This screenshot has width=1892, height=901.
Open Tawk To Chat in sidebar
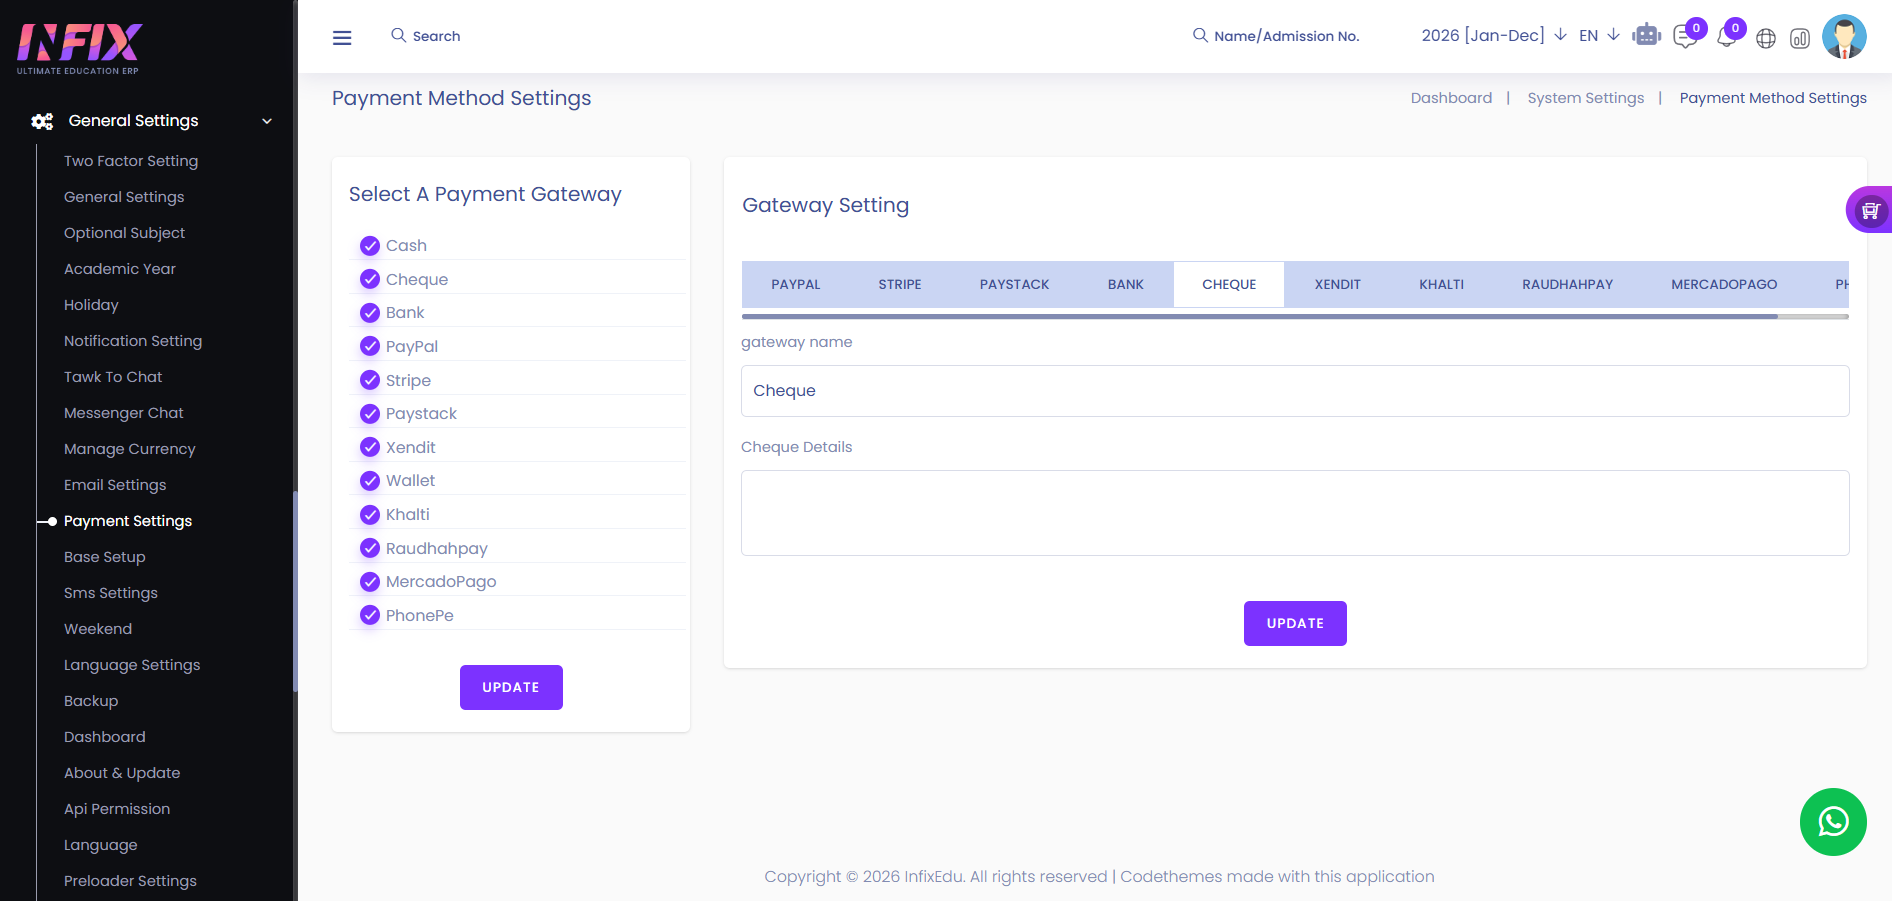tap(113, 377)
